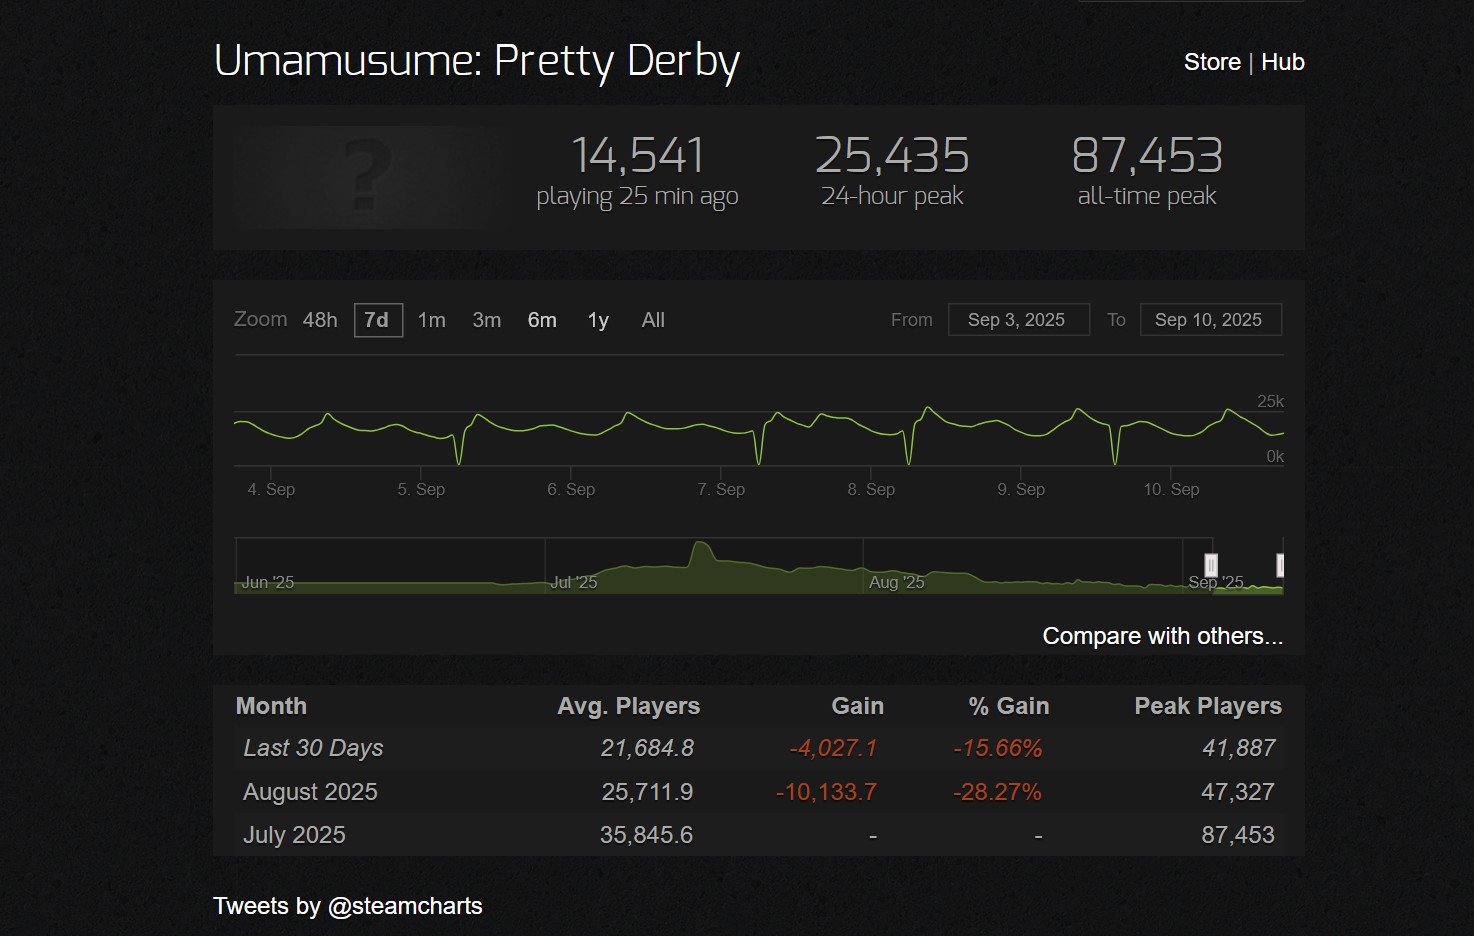
Task: Click the % Gain column header
Action: point(1008,706)
